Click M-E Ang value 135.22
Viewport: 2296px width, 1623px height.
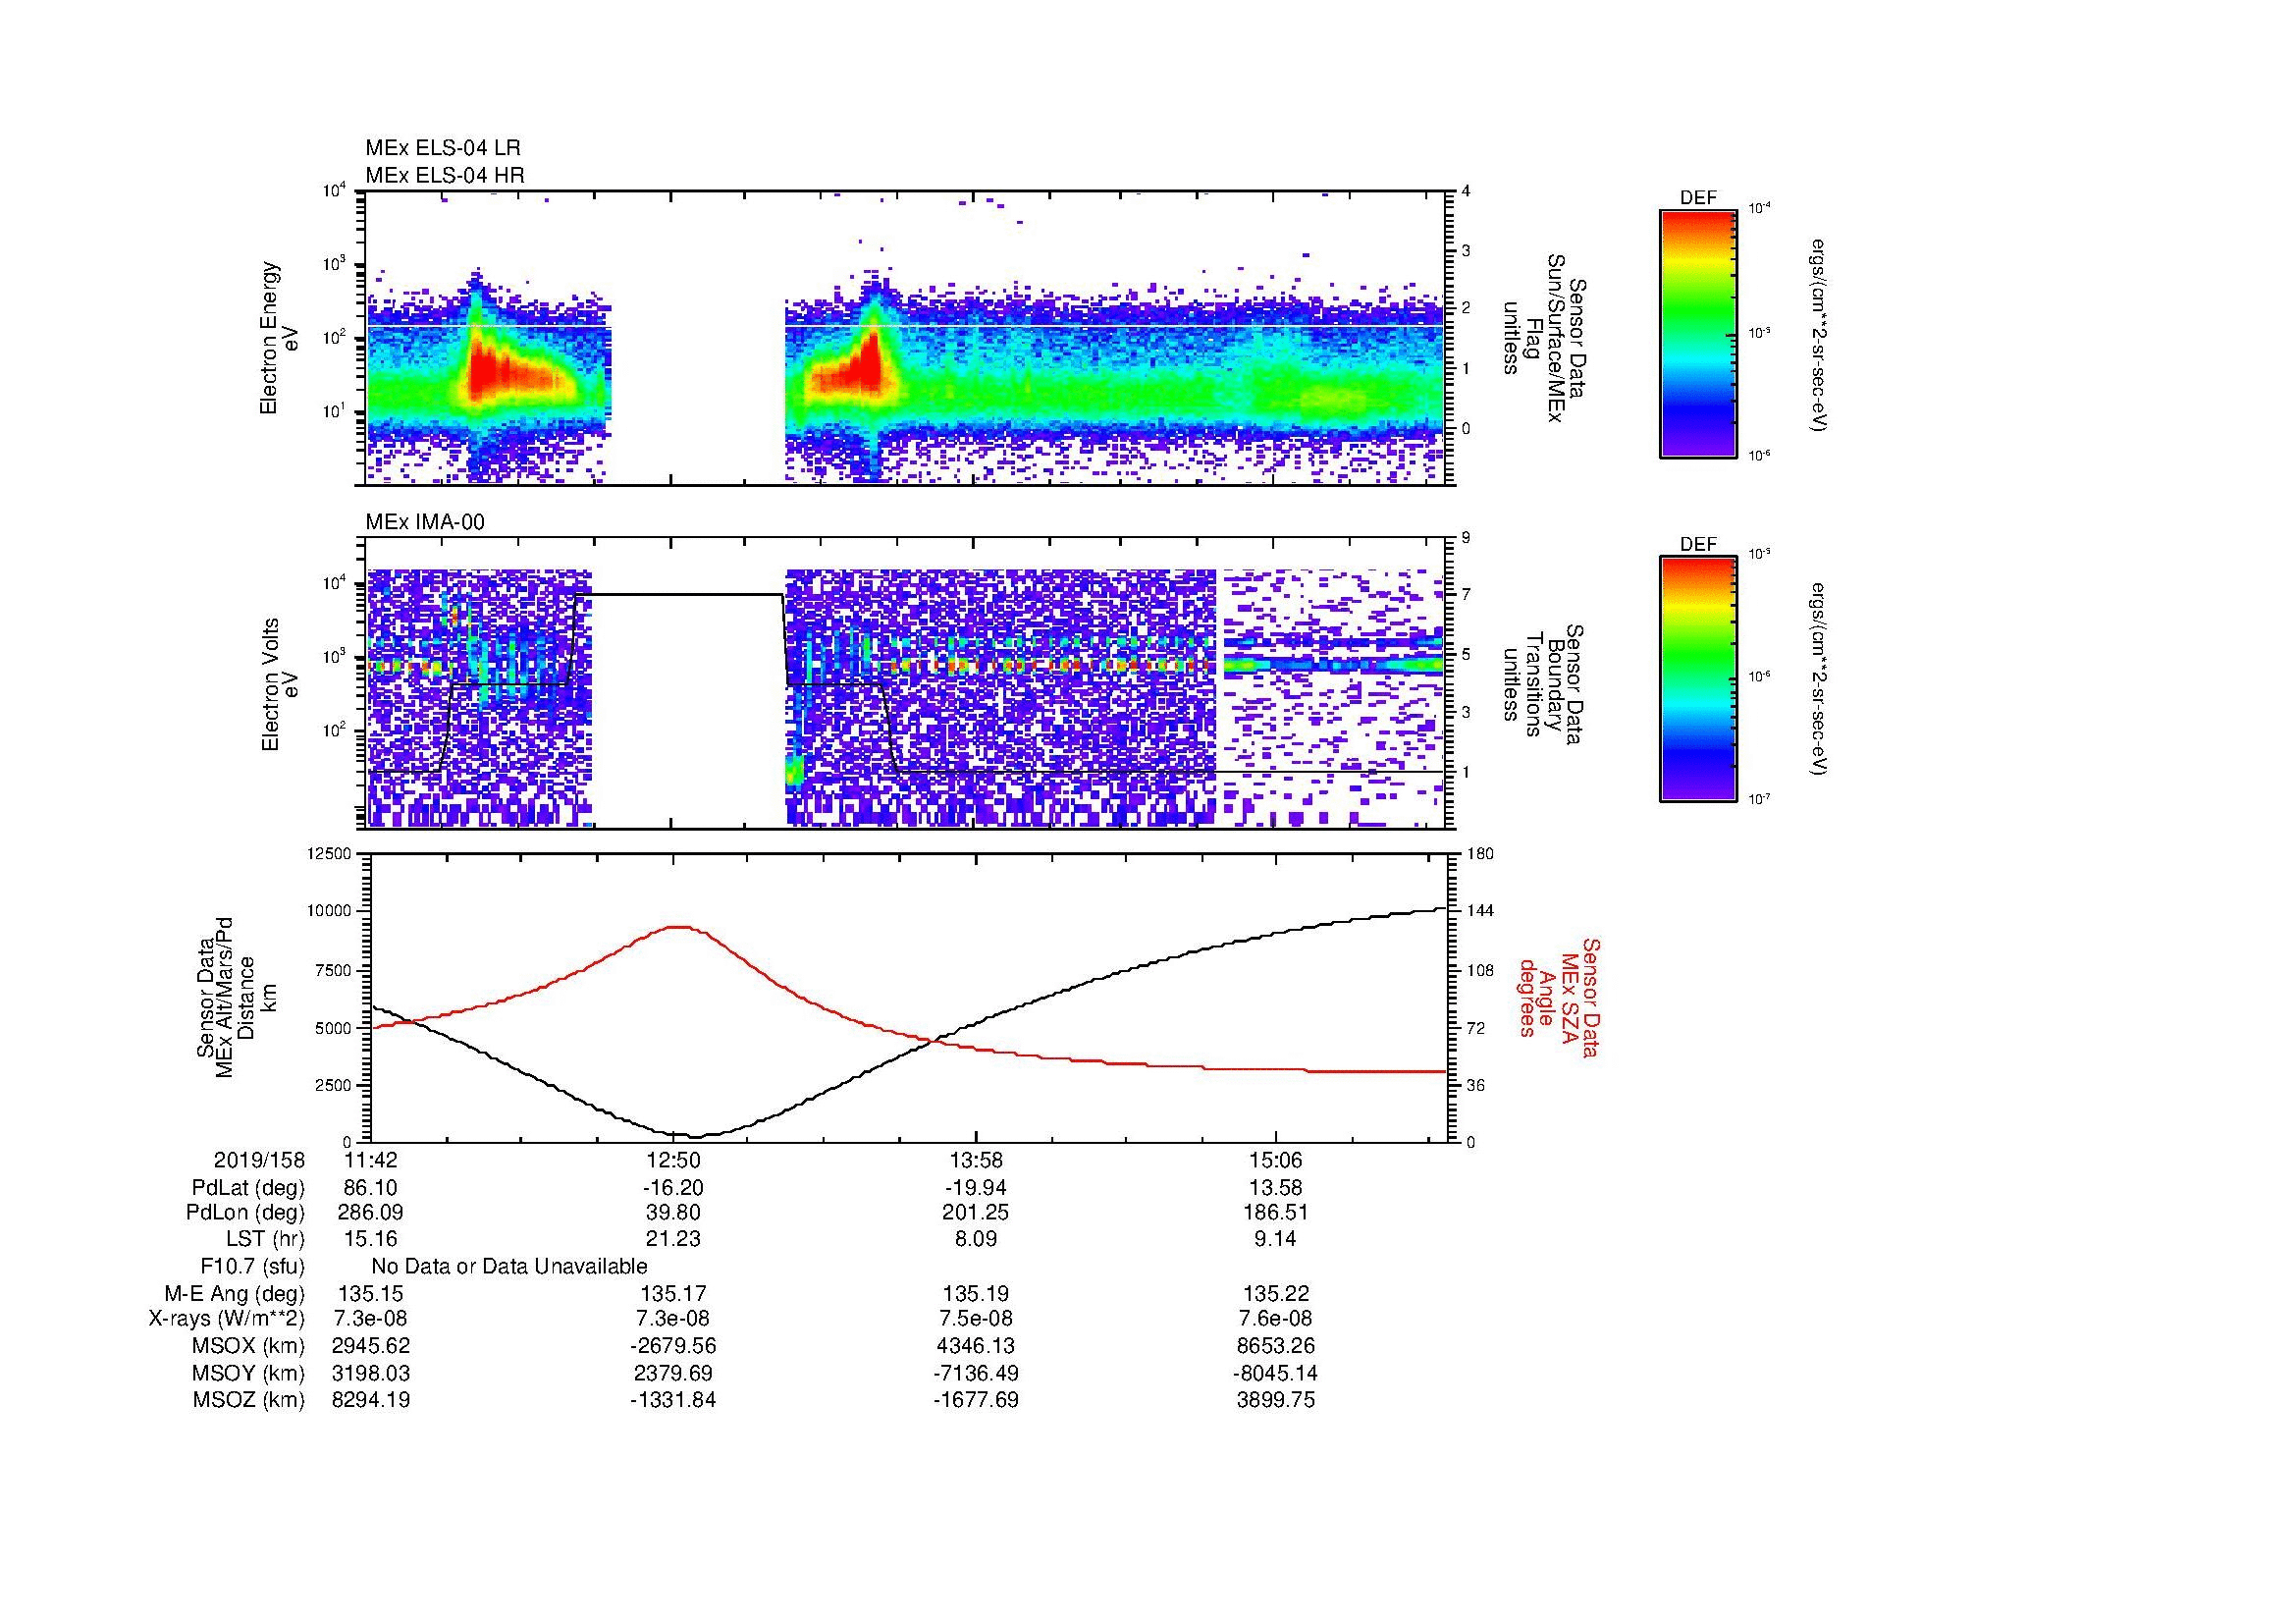1276,1294
